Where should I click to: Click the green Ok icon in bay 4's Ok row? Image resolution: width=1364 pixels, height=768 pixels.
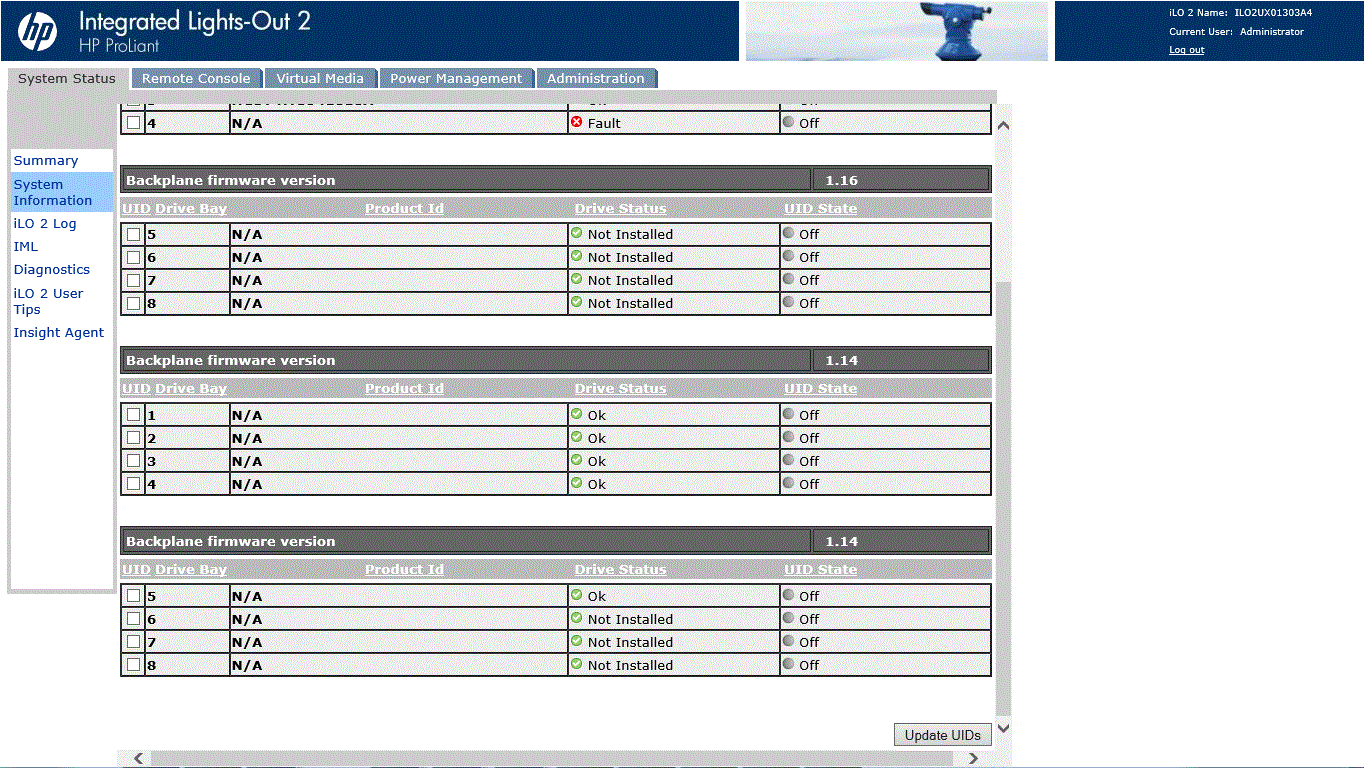(x=577, y=483)
